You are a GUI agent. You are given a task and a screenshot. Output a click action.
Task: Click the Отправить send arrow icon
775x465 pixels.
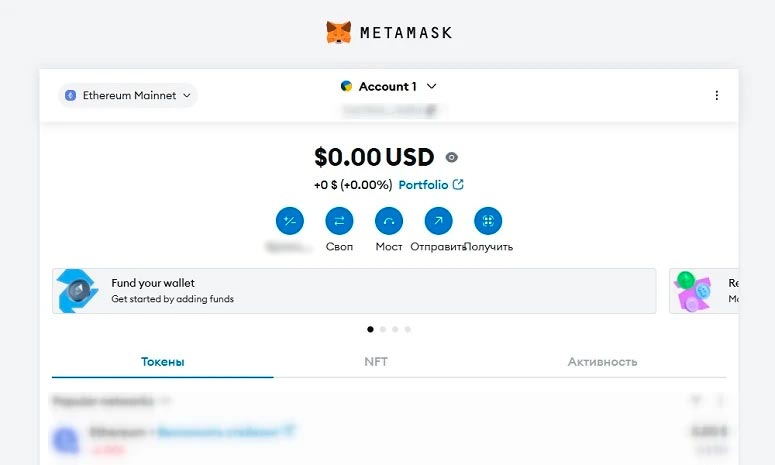(438, 221)
